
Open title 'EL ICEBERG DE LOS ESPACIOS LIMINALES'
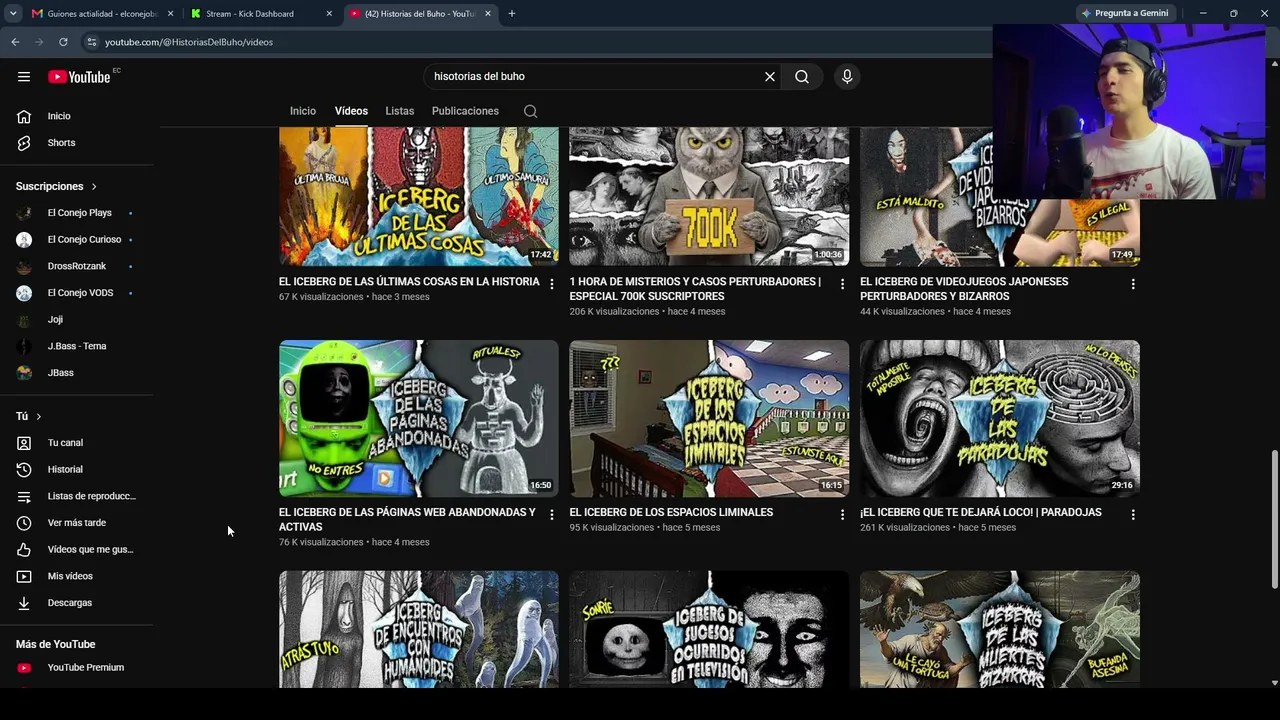tap(671, 512)
